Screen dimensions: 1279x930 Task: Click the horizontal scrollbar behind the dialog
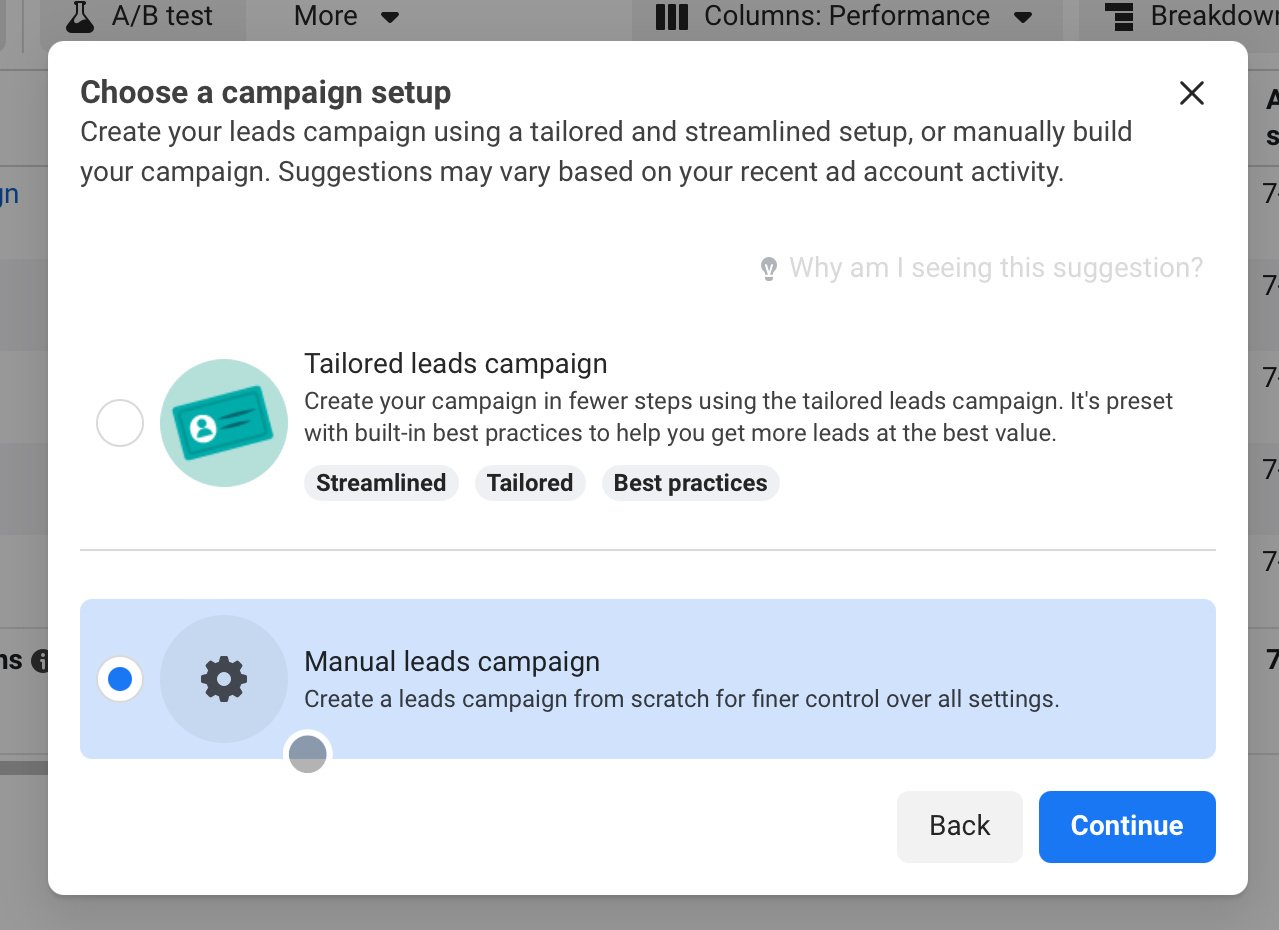pyautogui.click(x=24, y=768)
